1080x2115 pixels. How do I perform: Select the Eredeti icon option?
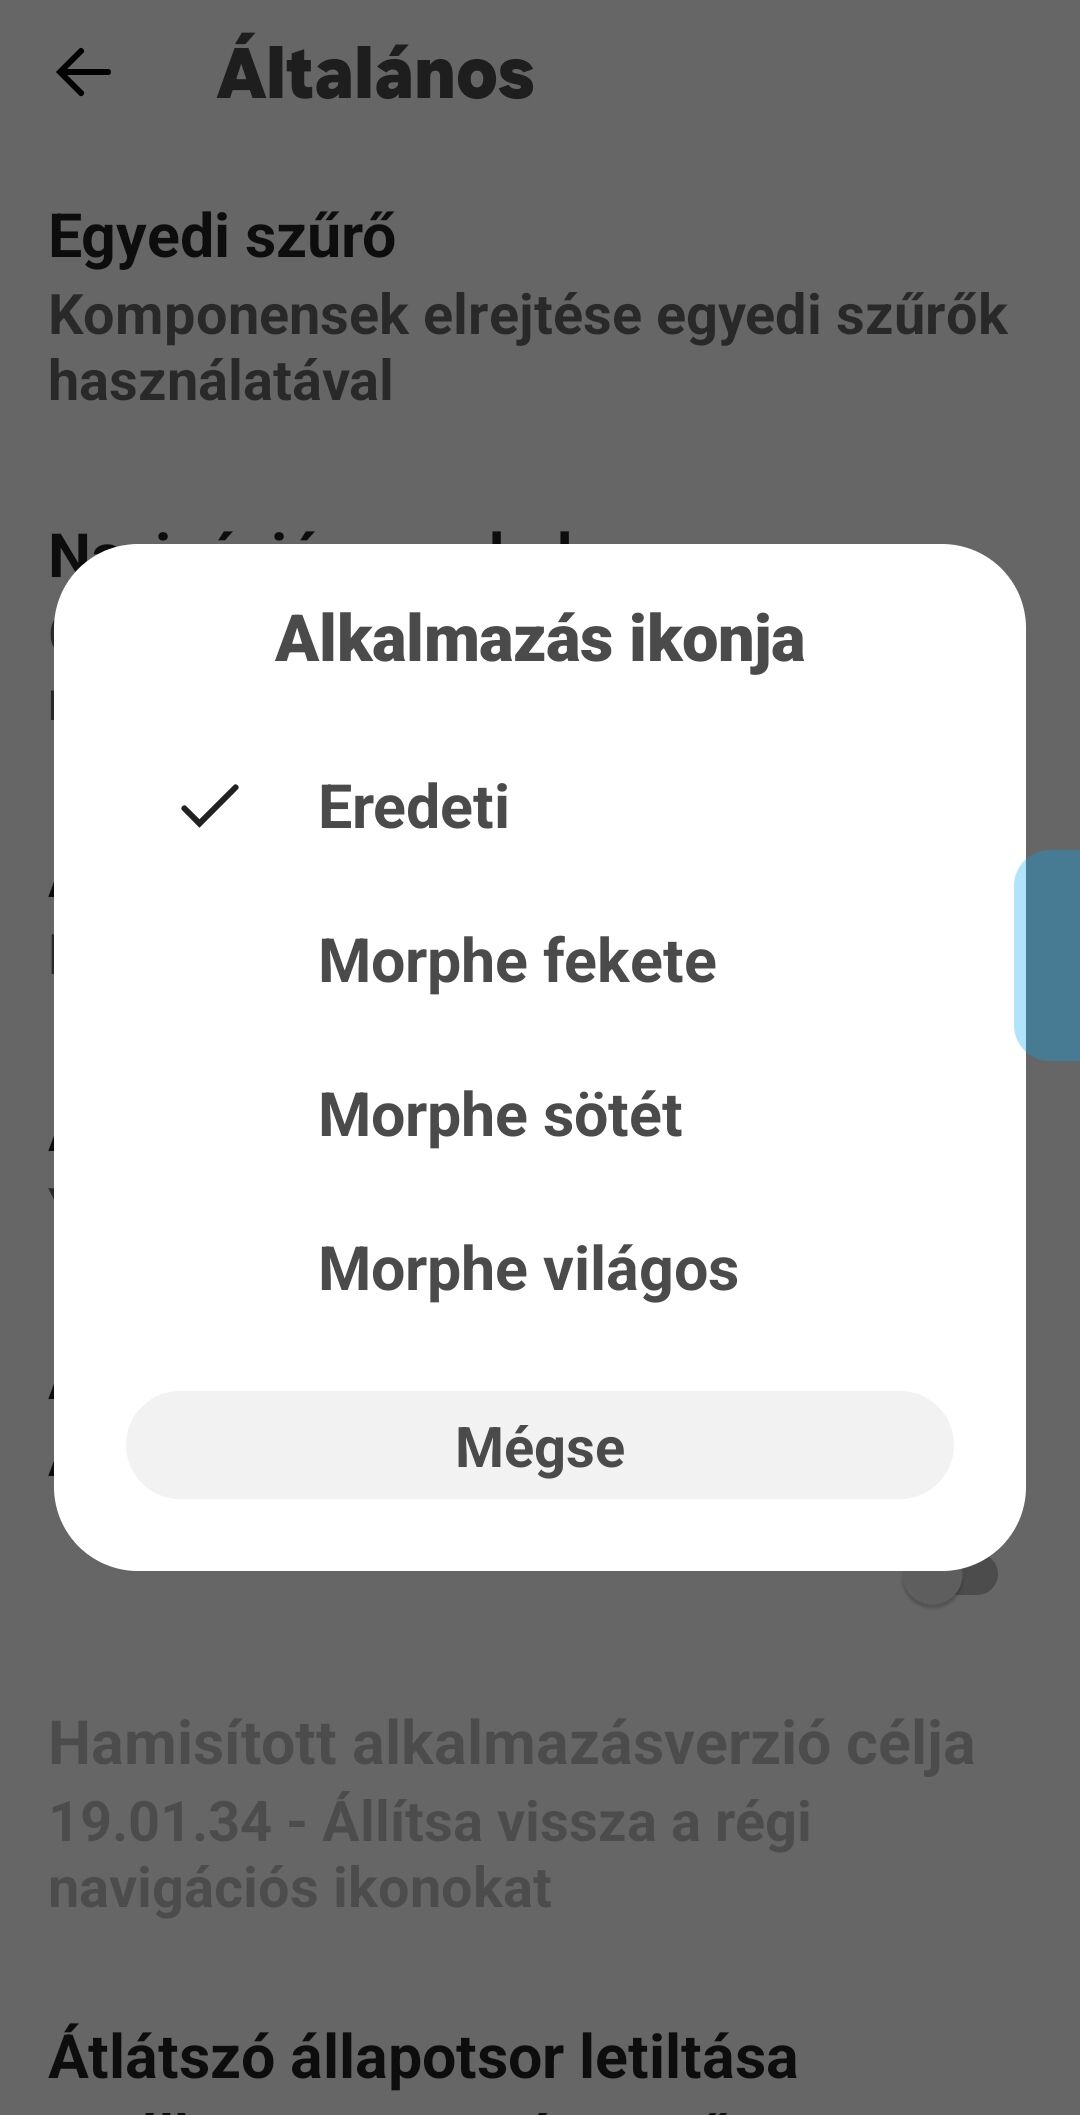pos(413,806)
